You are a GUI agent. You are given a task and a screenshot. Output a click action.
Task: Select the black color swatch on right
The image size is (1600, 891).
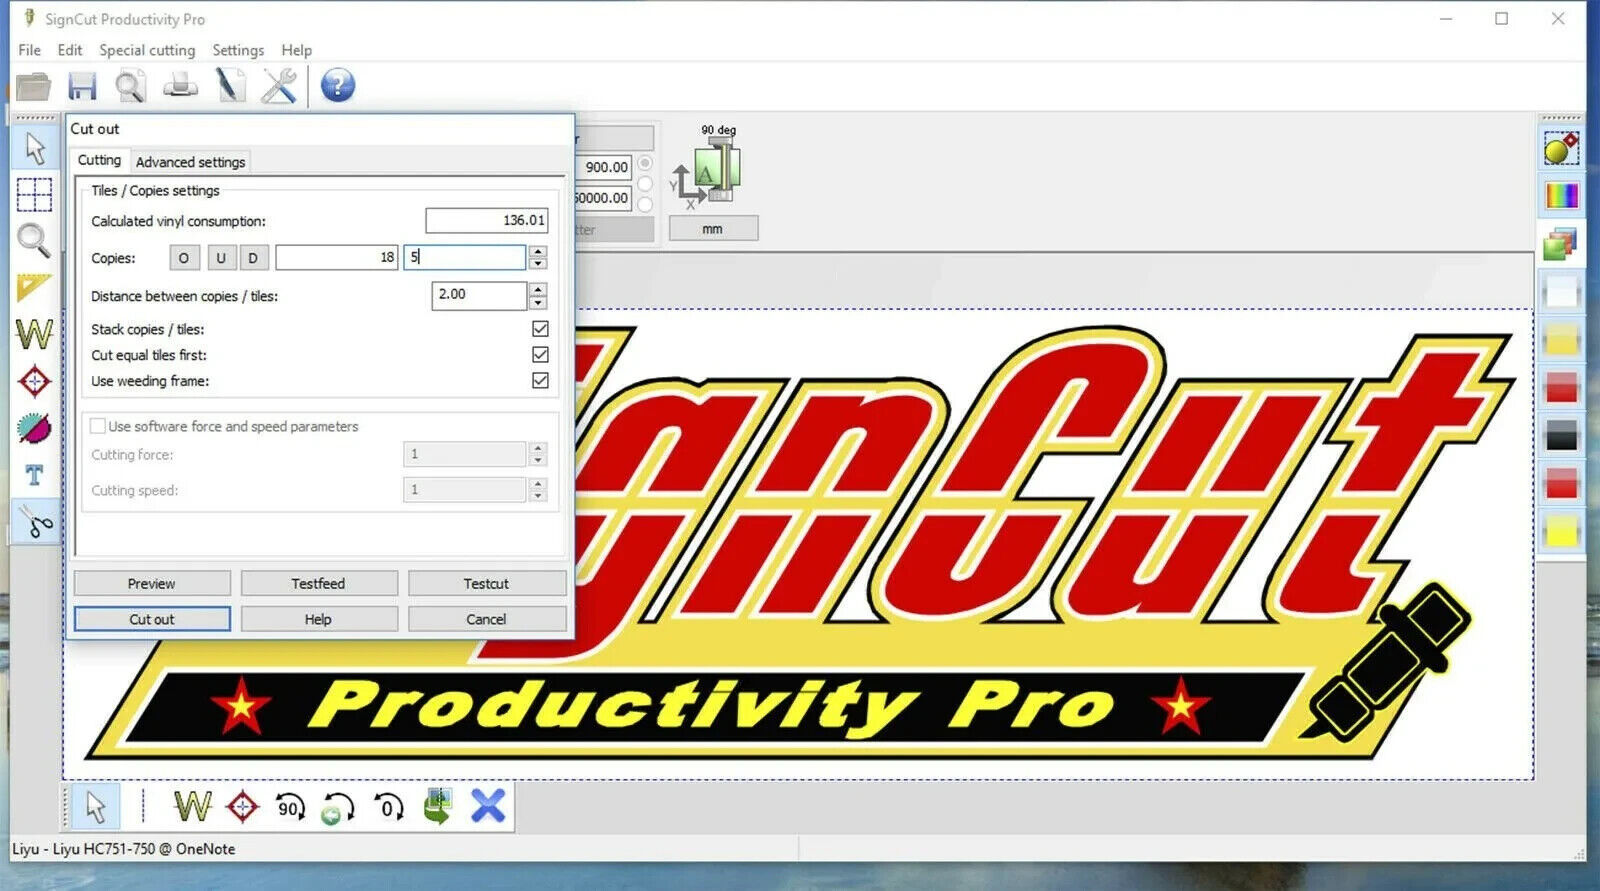coord(1561,436)
